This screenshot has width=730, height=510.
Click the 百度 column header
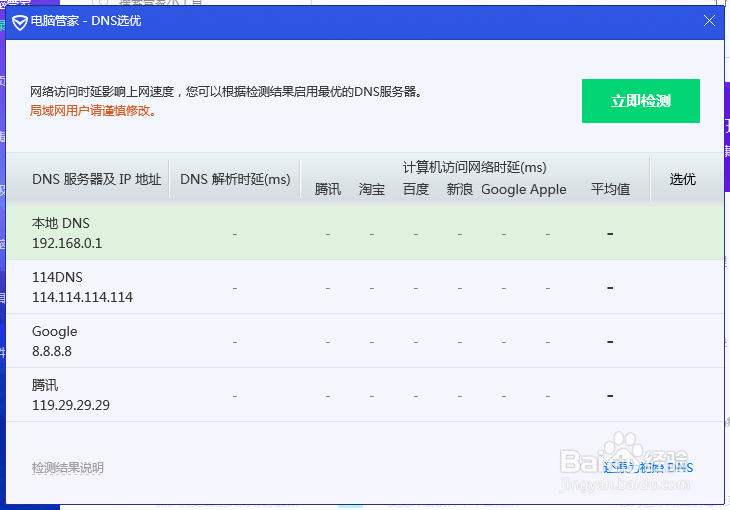tap(416, 190)
